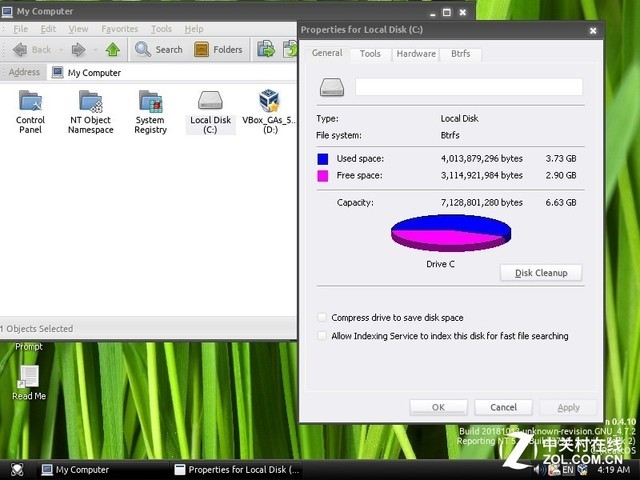Open the Tools menu in My Computer
Image resolution: width=640 pixels, height=480 pixels.
(x=161, y=29)
